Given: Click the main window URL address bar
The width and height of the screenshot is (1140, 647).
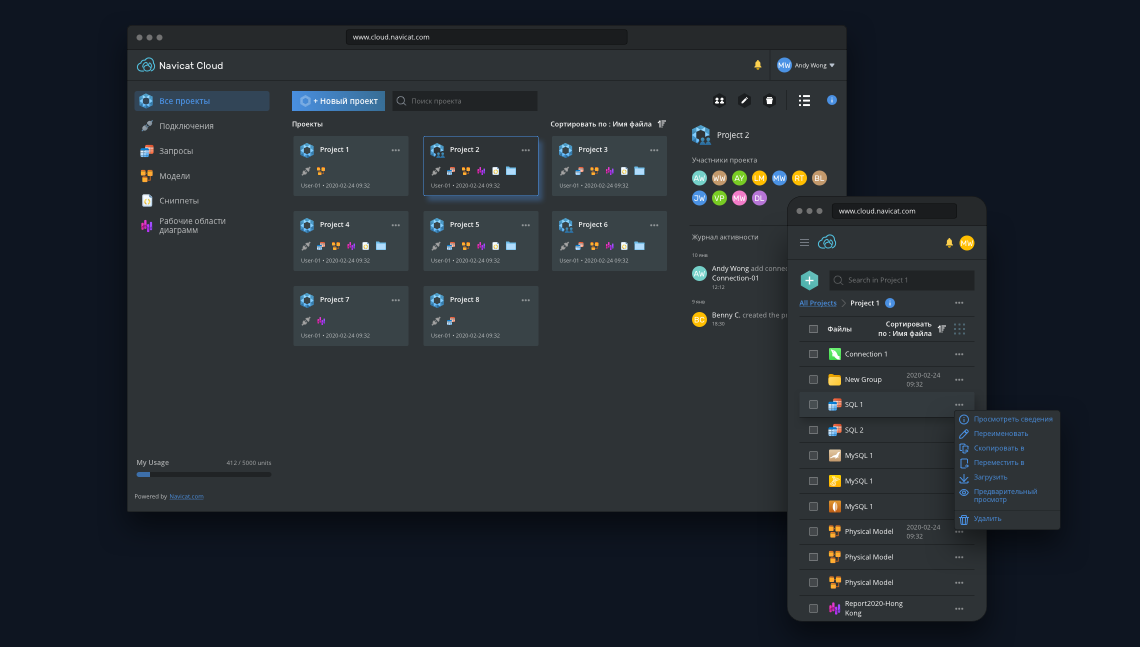Looking at the screenshot, I should click(x=486, y=37).
